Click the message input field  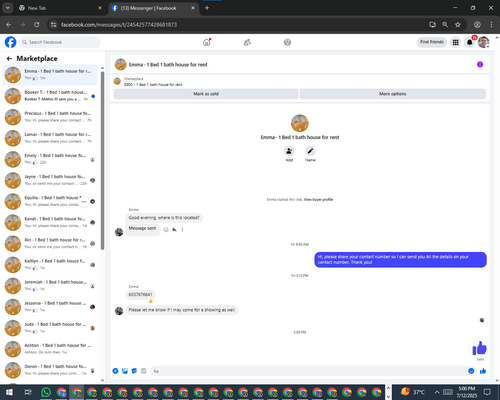pos(308,371)
